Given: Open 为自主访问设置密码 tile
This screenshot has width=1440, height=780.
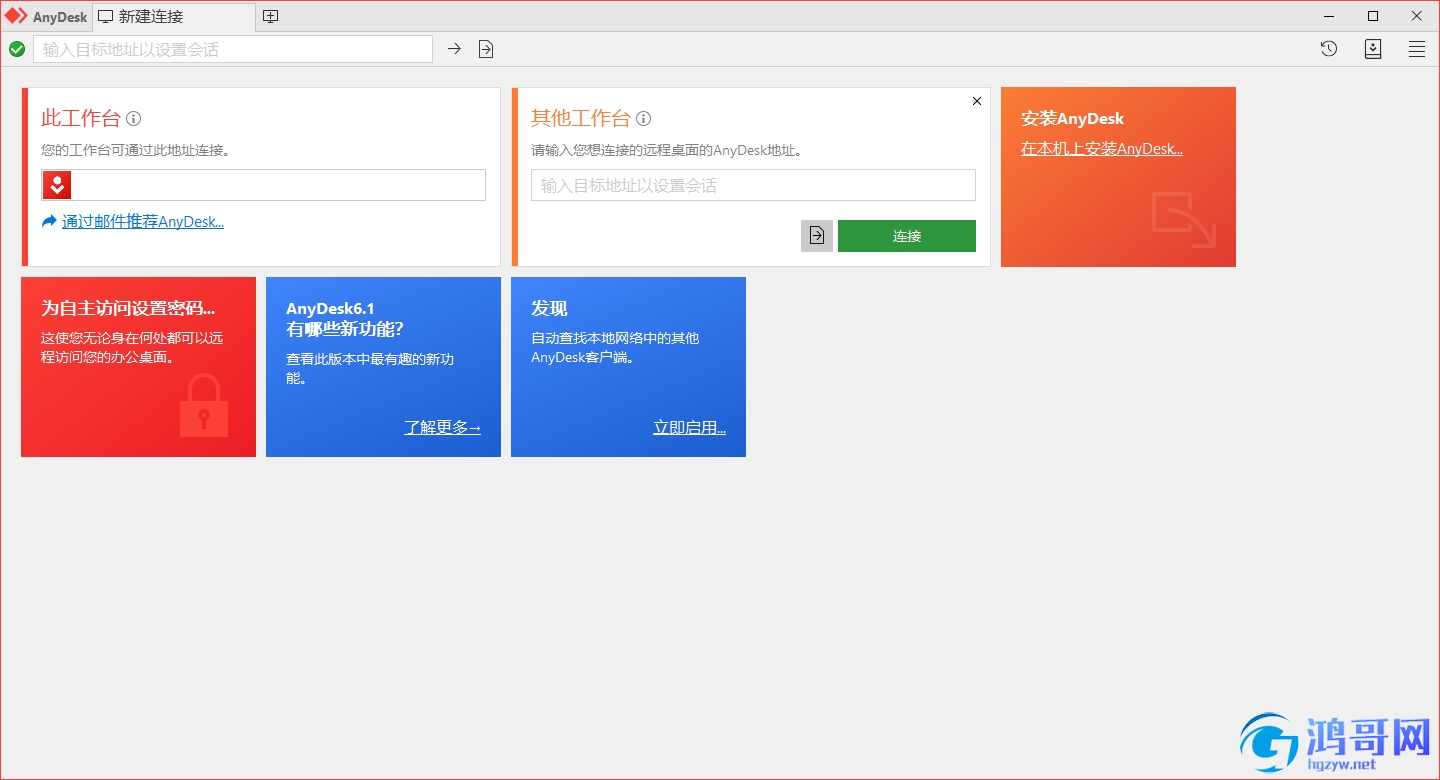Looking at the screenshot, I should point(138,367).
